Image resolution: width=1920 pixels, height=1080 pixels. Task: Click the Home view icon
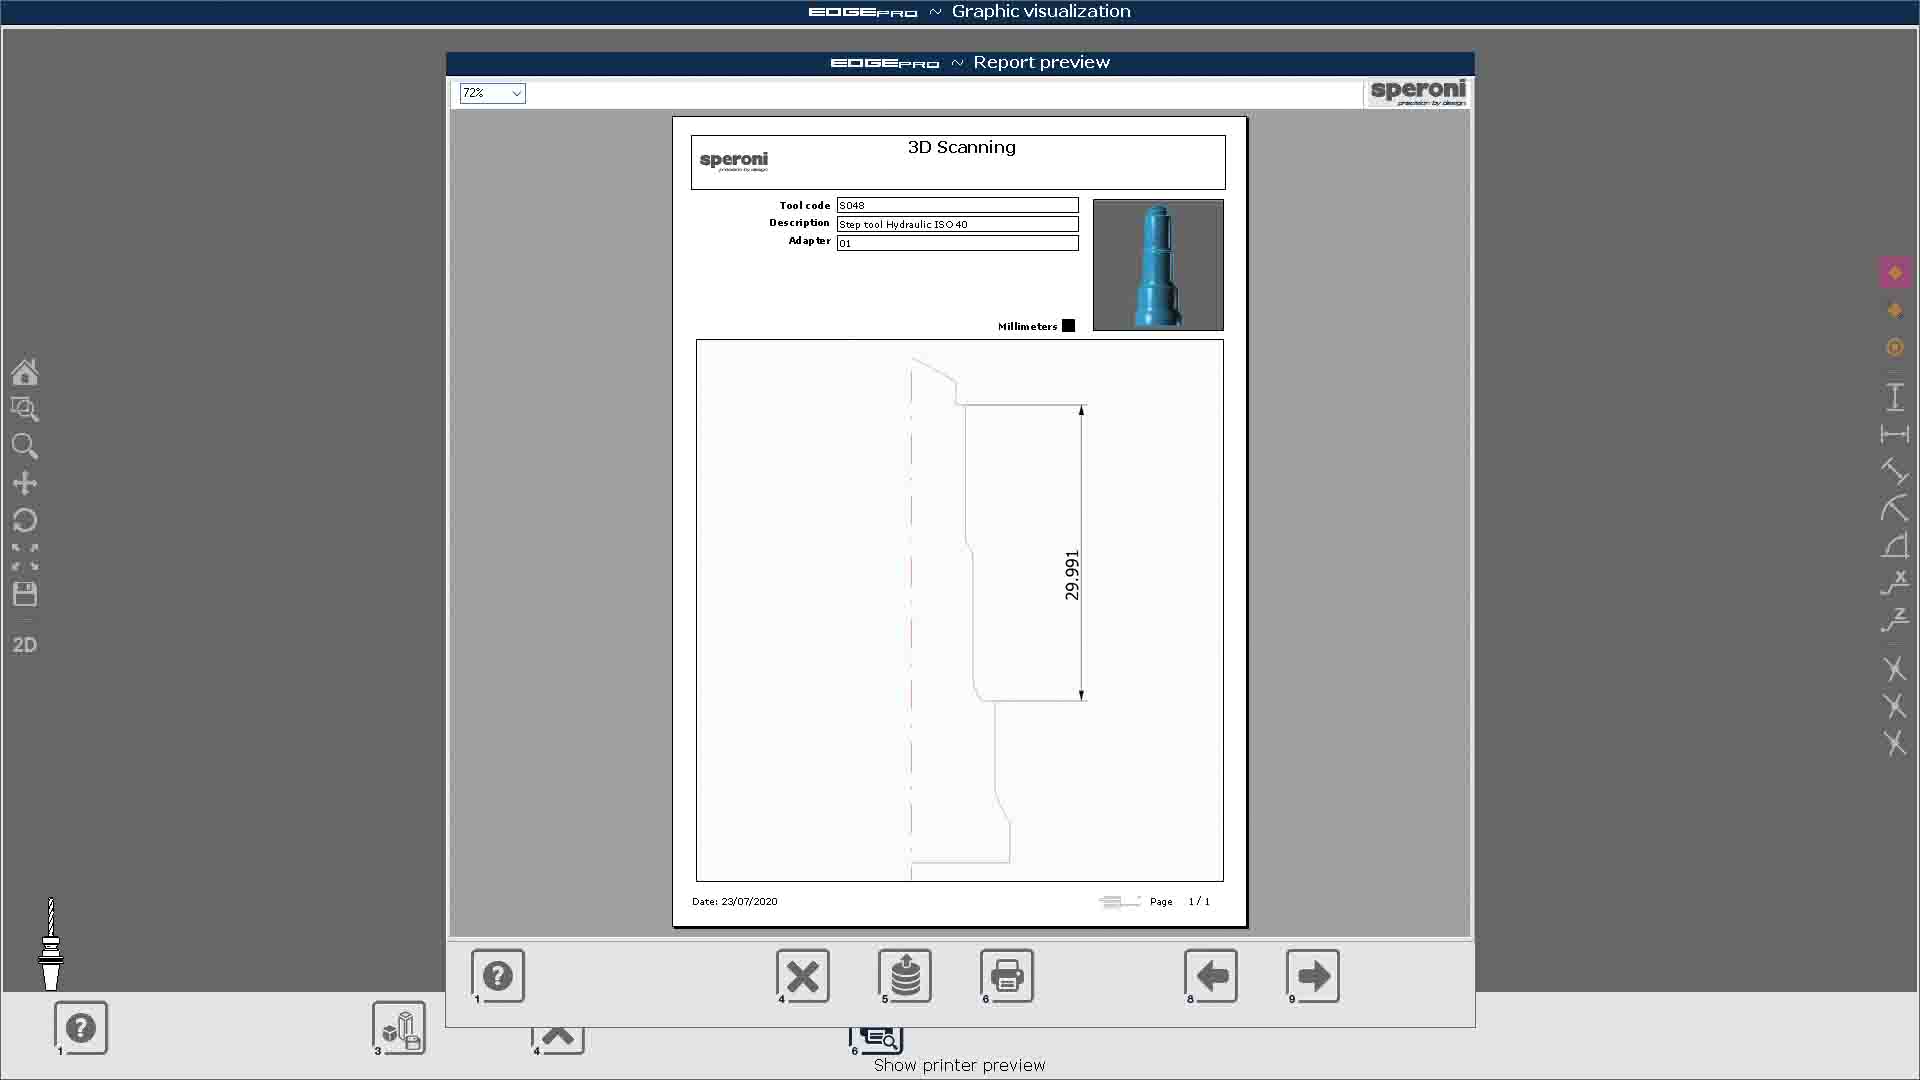[x=25, y=372]
